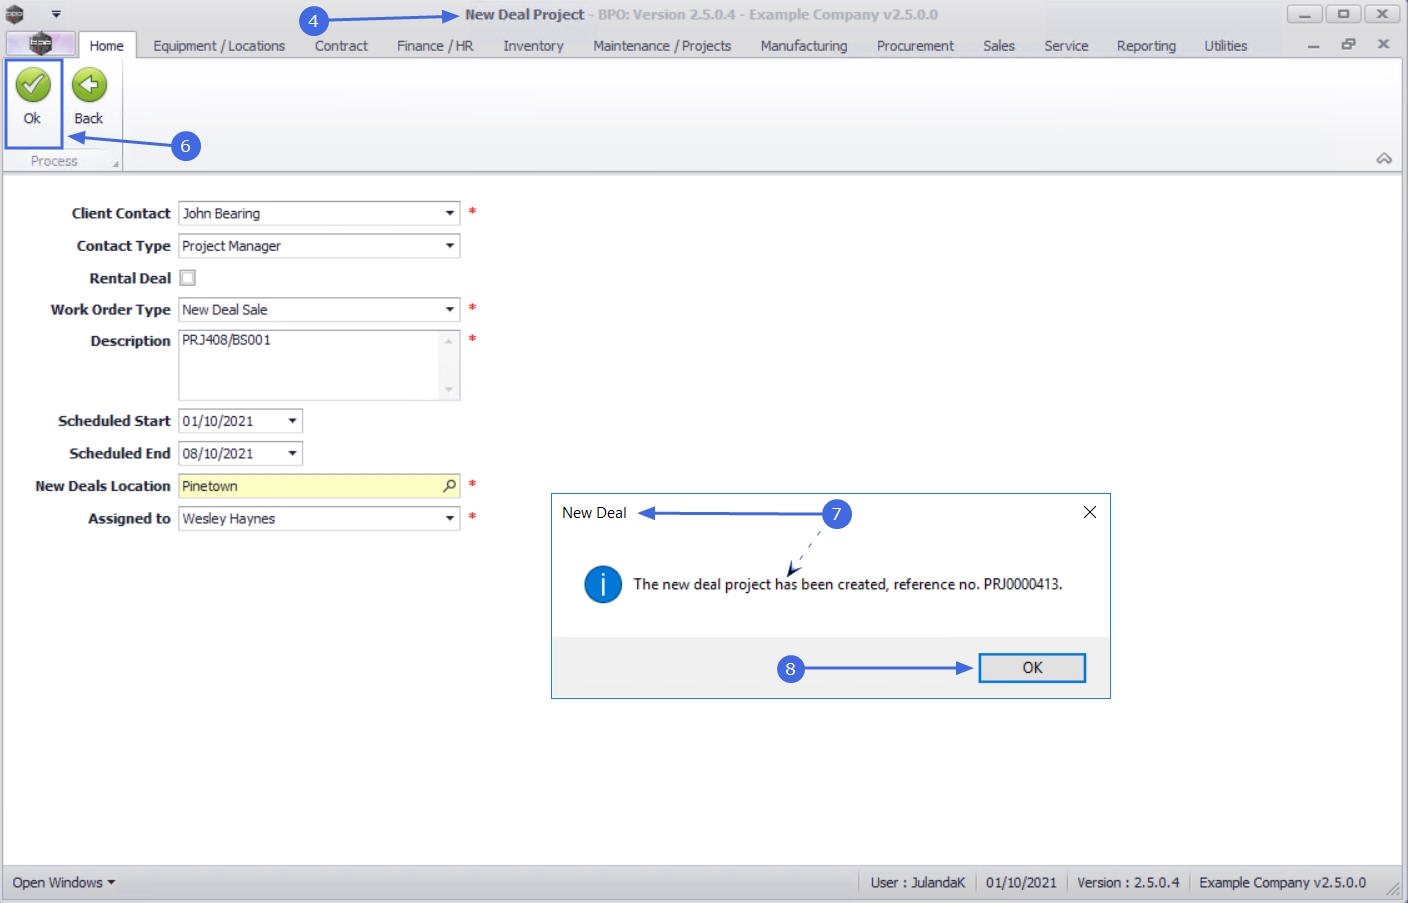The image size is (1408, 903).
Task: Open the Manufacturing ribbon tab
Action: pyautogui.click(x=804, y=46)
